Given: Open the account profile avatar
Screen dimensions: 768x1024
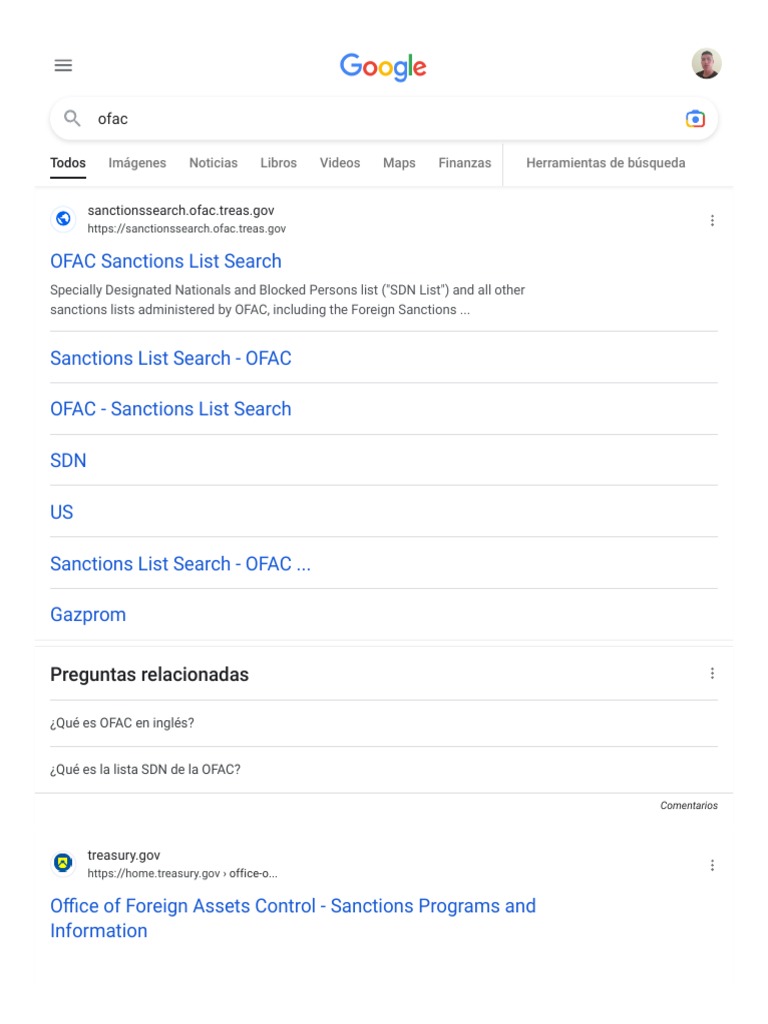Looking at the screenshot, I should (706, 64).
